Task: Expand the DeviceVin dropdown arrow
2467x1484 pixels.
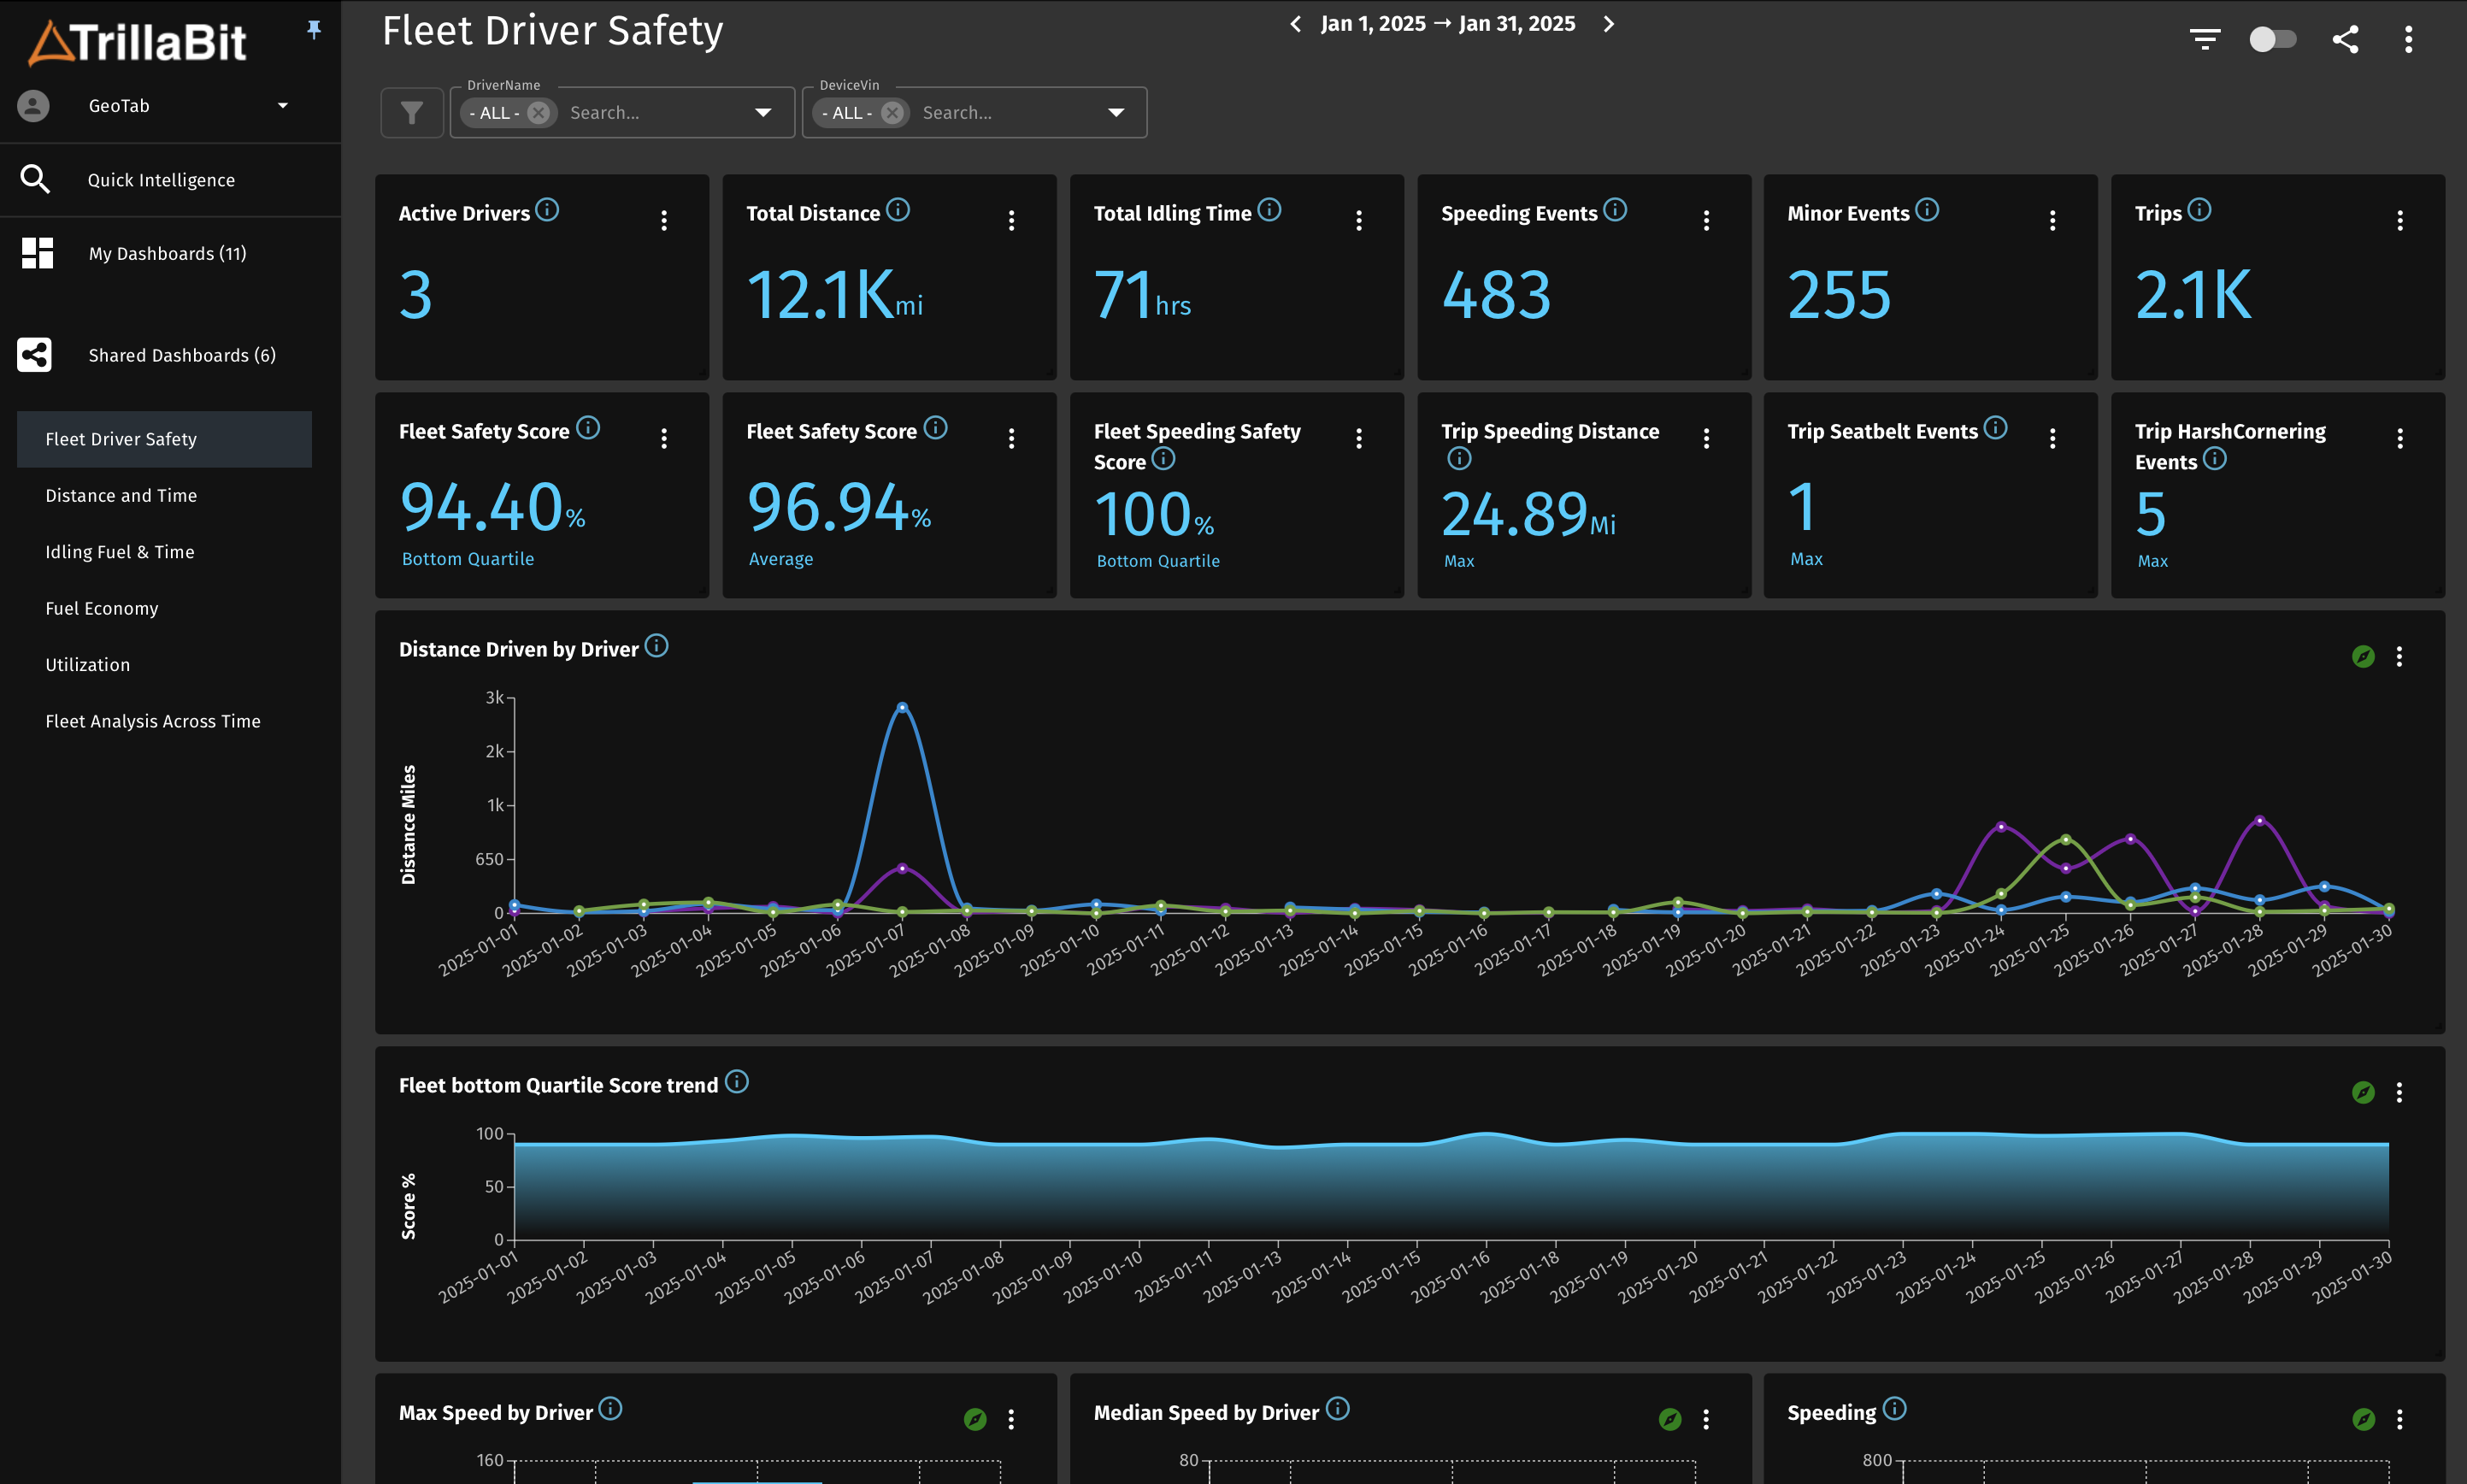Action: (1116, 113)
